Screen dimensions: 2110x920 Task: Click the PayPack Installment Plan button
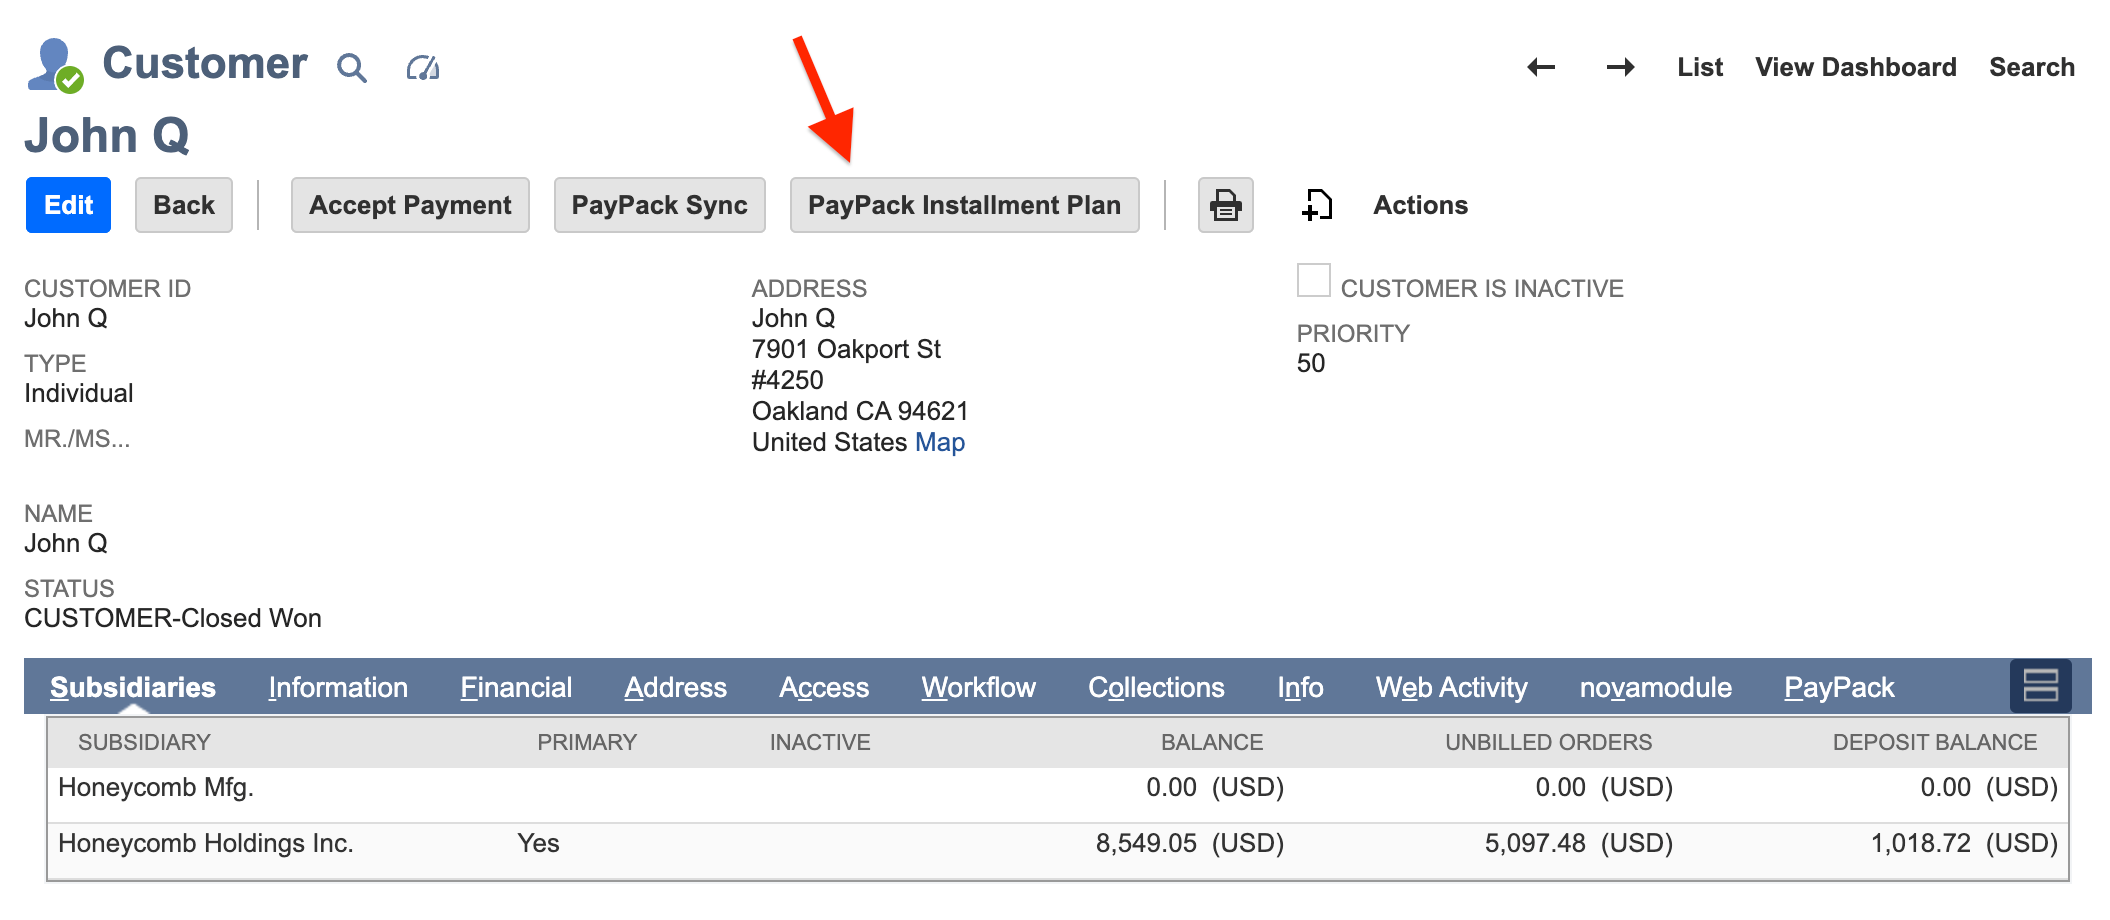click(964, 205)
